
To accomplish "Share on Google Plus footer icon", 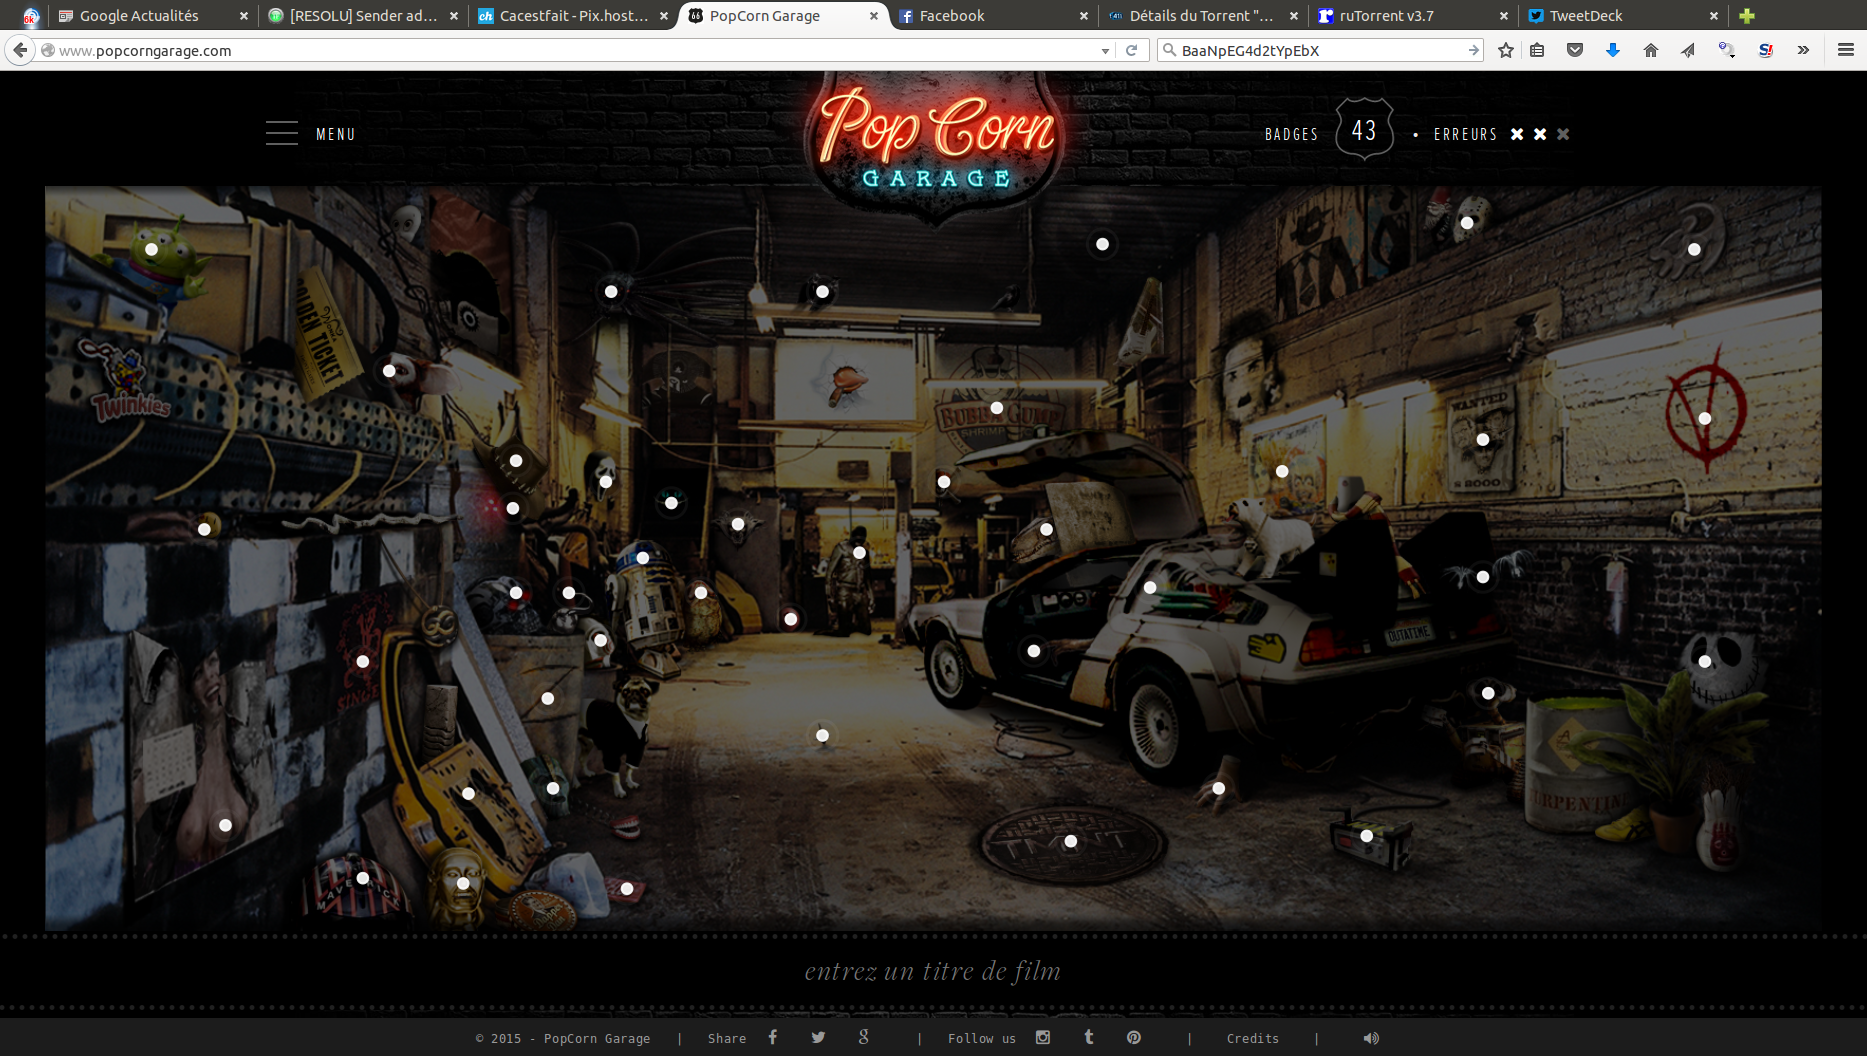I will 864,1037.
